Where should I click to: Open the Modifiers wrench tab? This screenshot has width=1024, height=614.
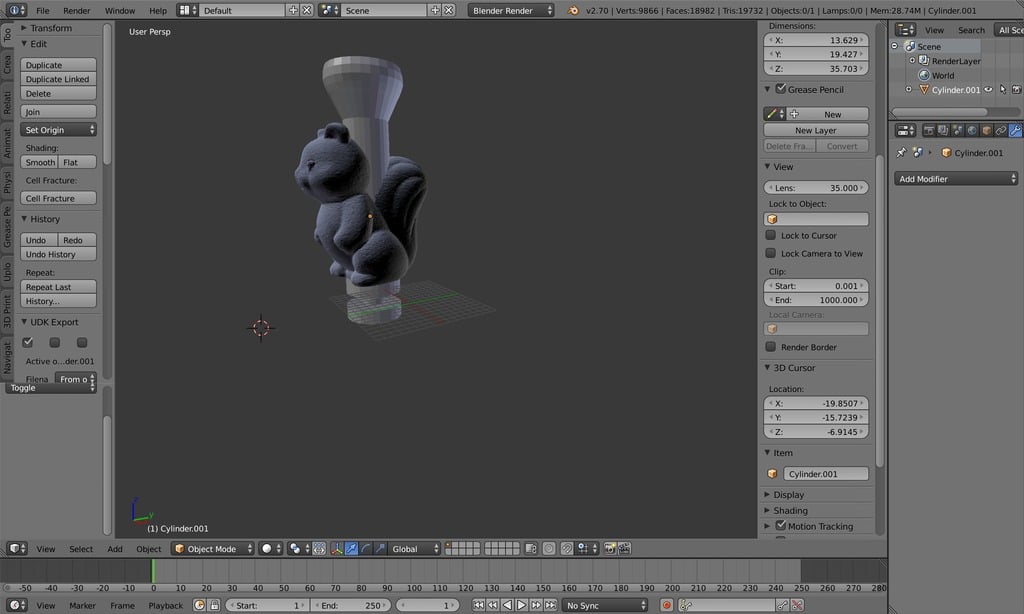click(x=1015, y=131)
